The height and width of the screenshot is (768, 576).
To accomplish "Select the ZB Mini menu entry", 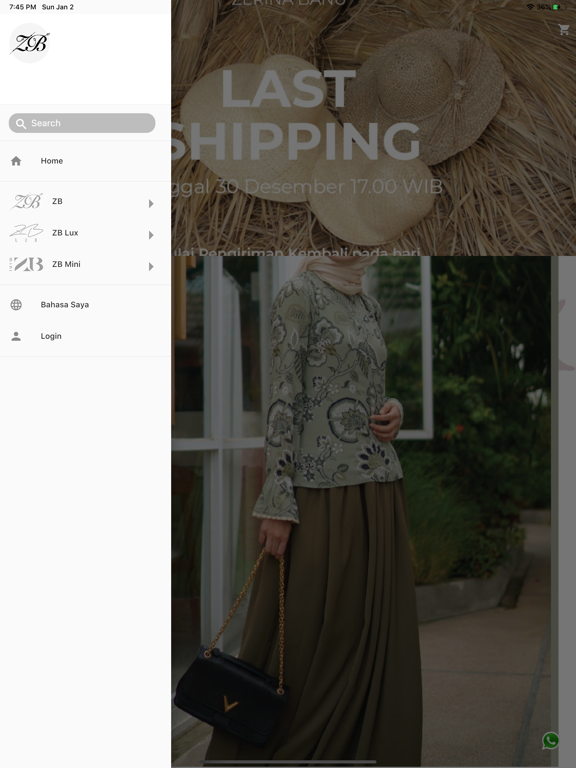I will point(66,264).
